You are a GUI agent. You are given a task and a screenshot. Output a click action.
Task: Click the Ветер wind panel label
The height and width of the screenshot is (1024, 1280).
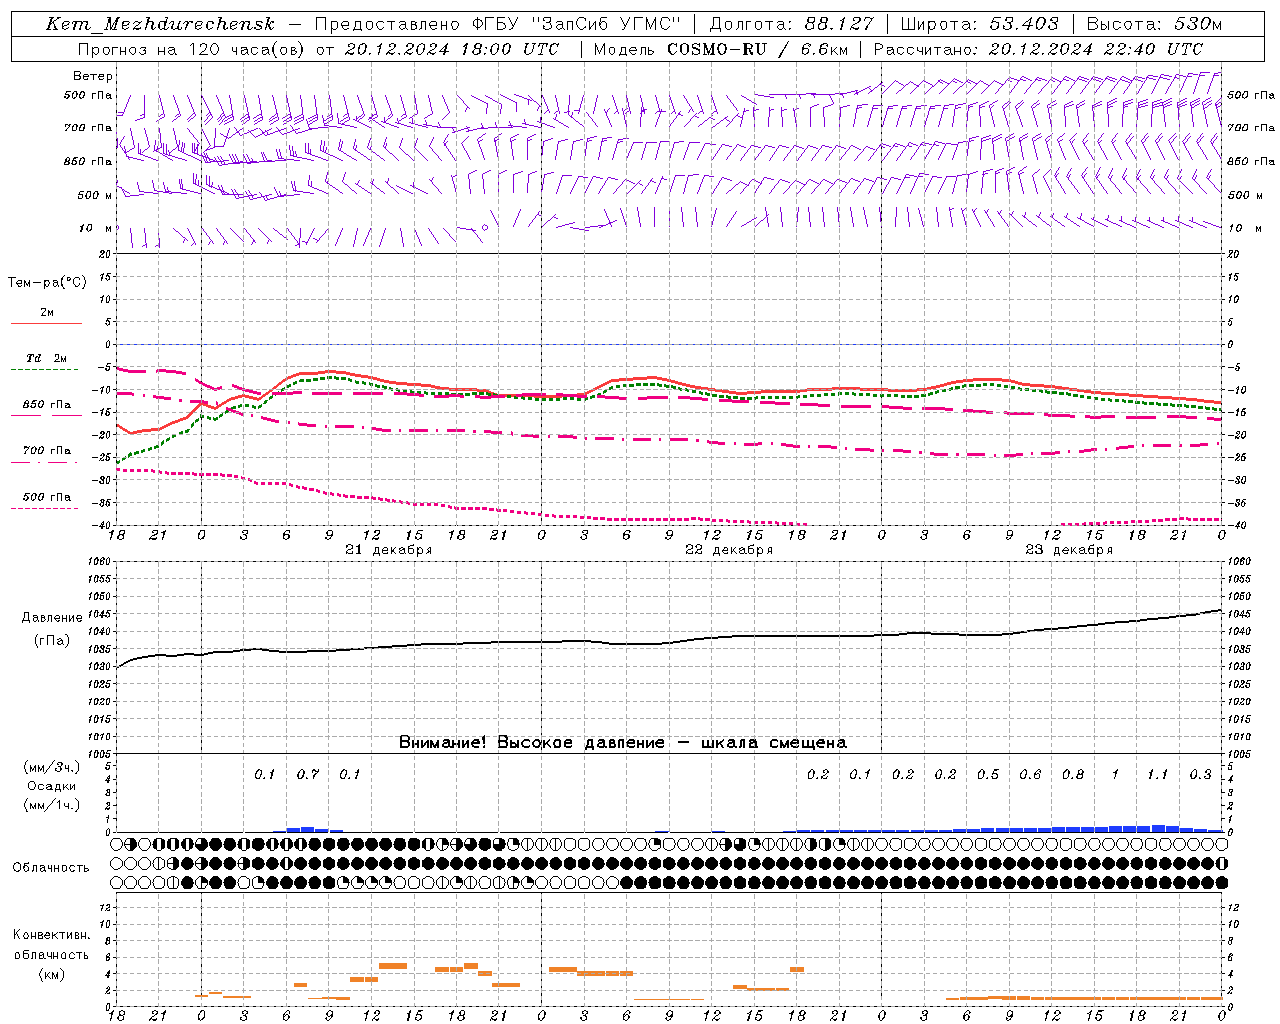(93, 76)
